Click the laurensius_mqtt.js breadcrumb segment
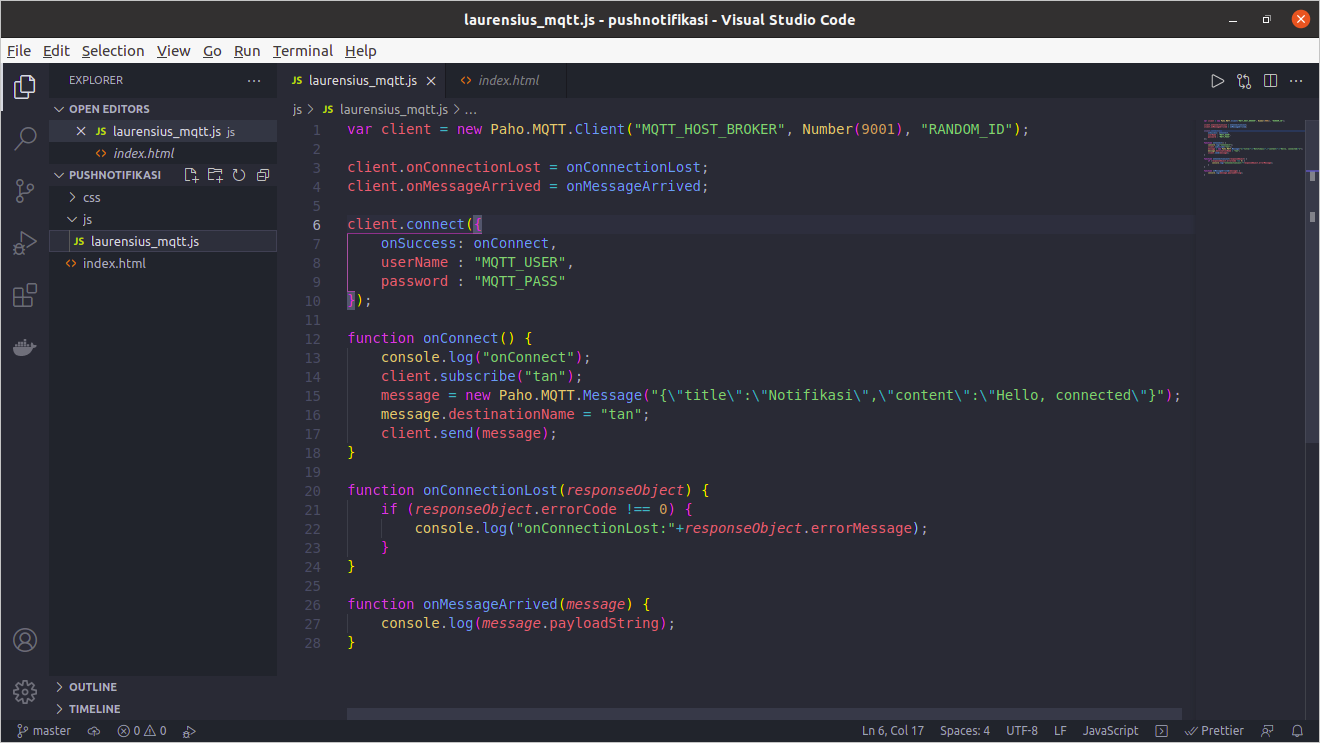The height and width of the screenshot is (743, 1320). (386, 110)
